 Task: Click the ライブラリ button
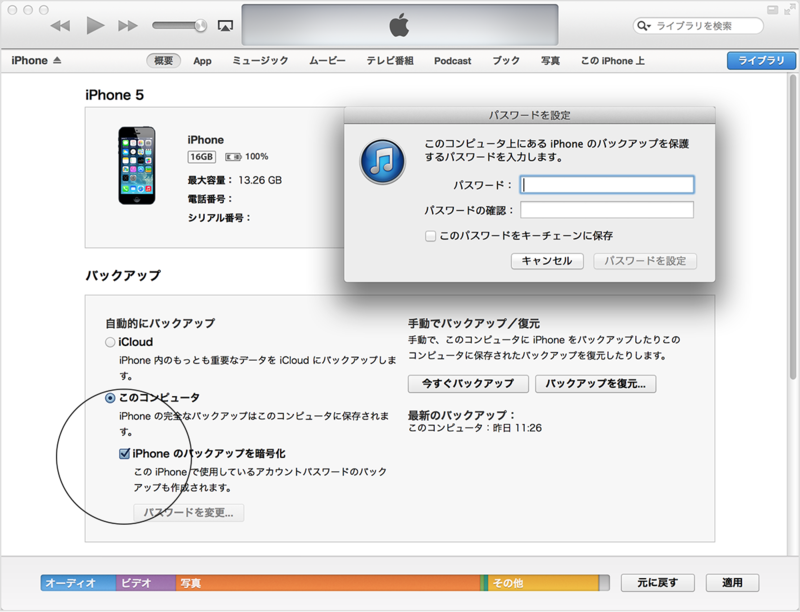(x=761, y=61)
